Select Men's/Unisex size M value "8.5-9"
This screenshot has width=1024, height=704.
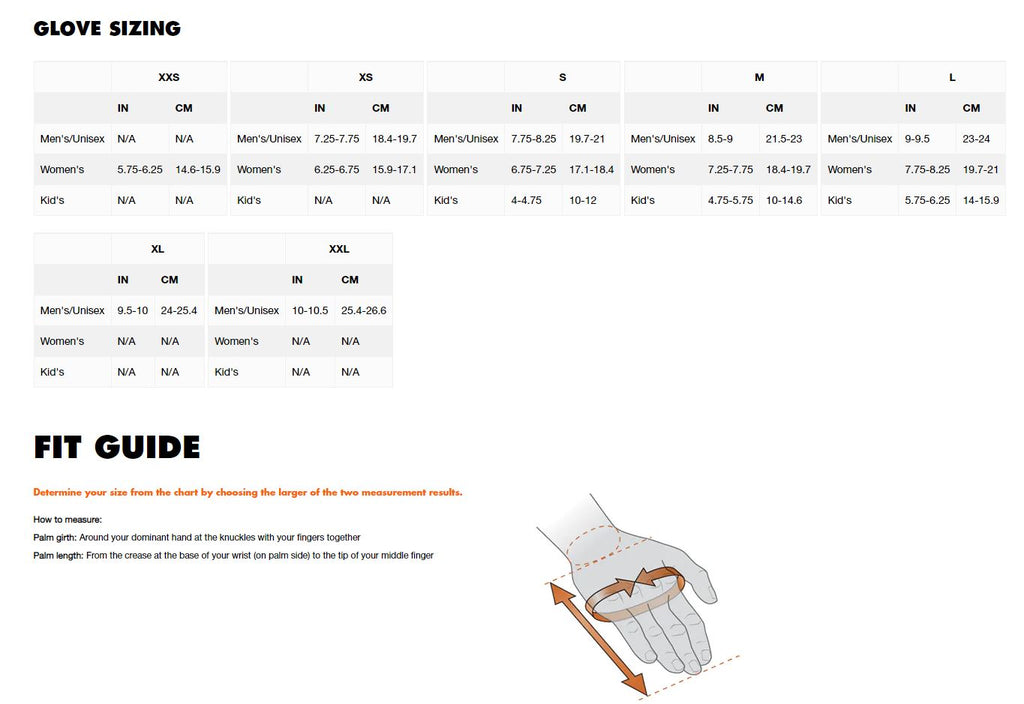[720, 139]
